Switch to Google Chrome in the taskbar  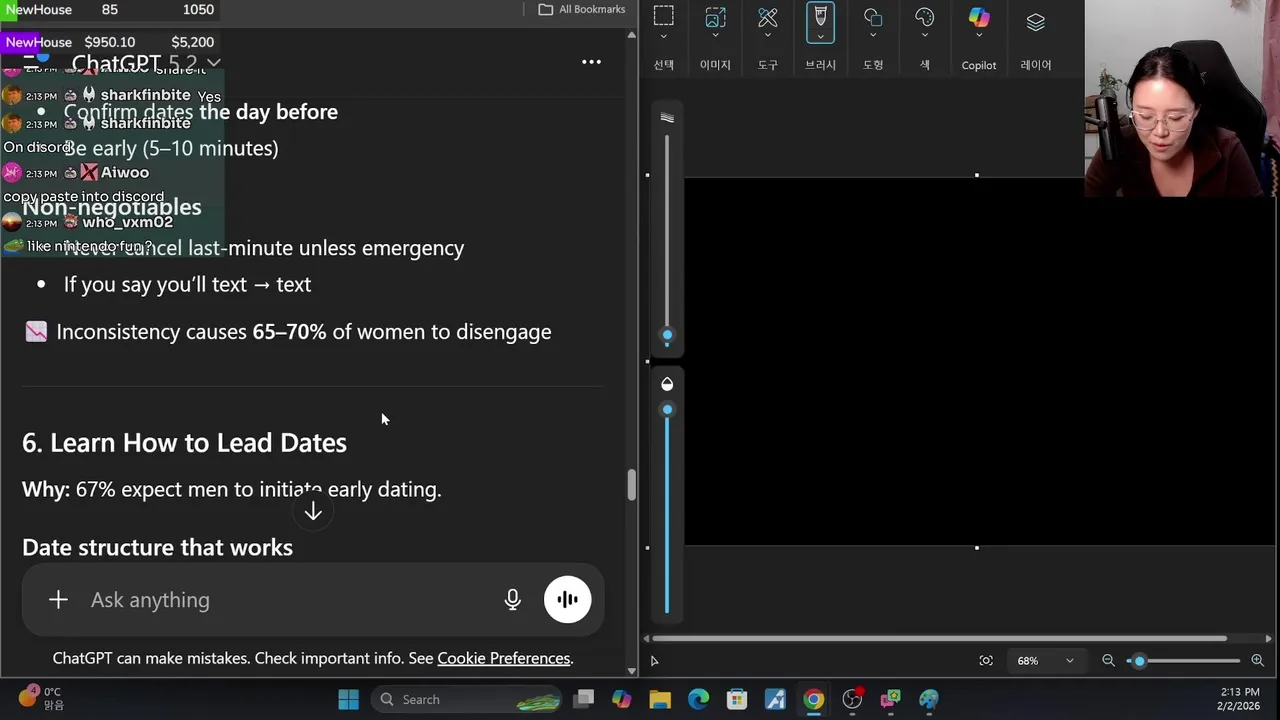(x=814, y=699)
